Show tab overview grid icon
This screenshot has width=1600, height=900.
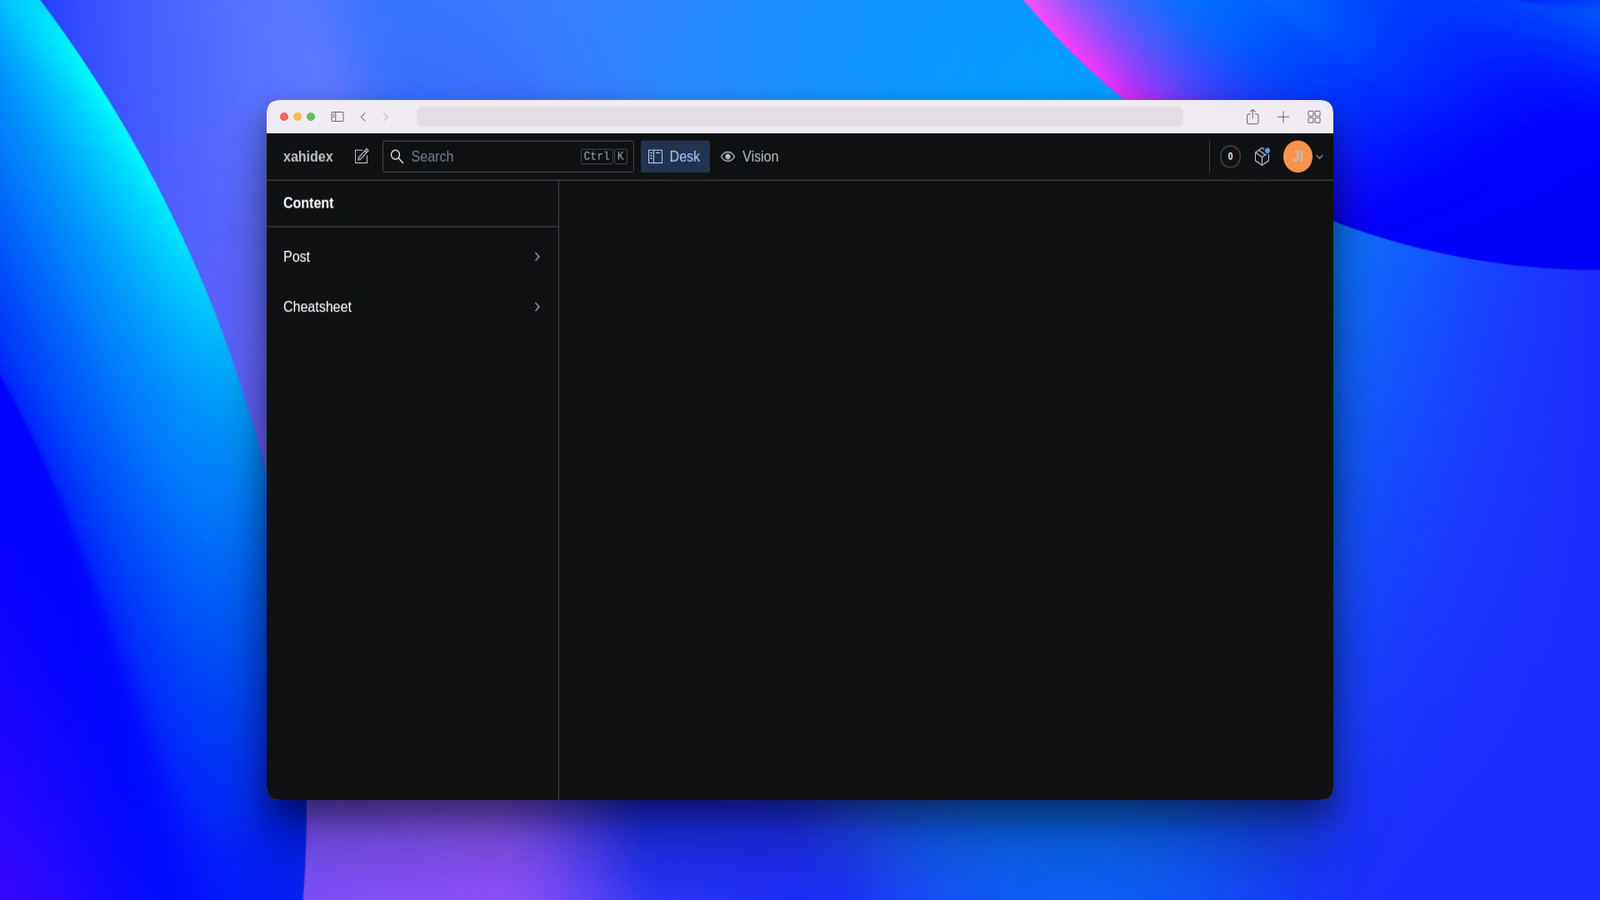pos(1314,117)
